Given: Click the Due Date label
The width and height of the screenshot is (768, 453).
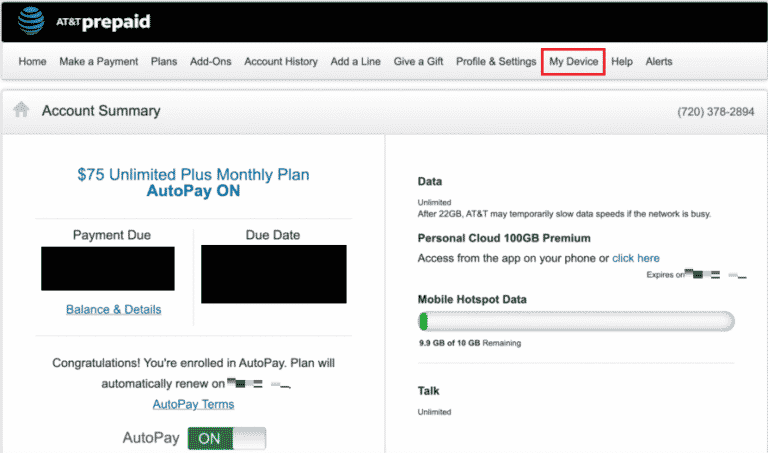Looking at the screenshot, I should coord(273,235).
